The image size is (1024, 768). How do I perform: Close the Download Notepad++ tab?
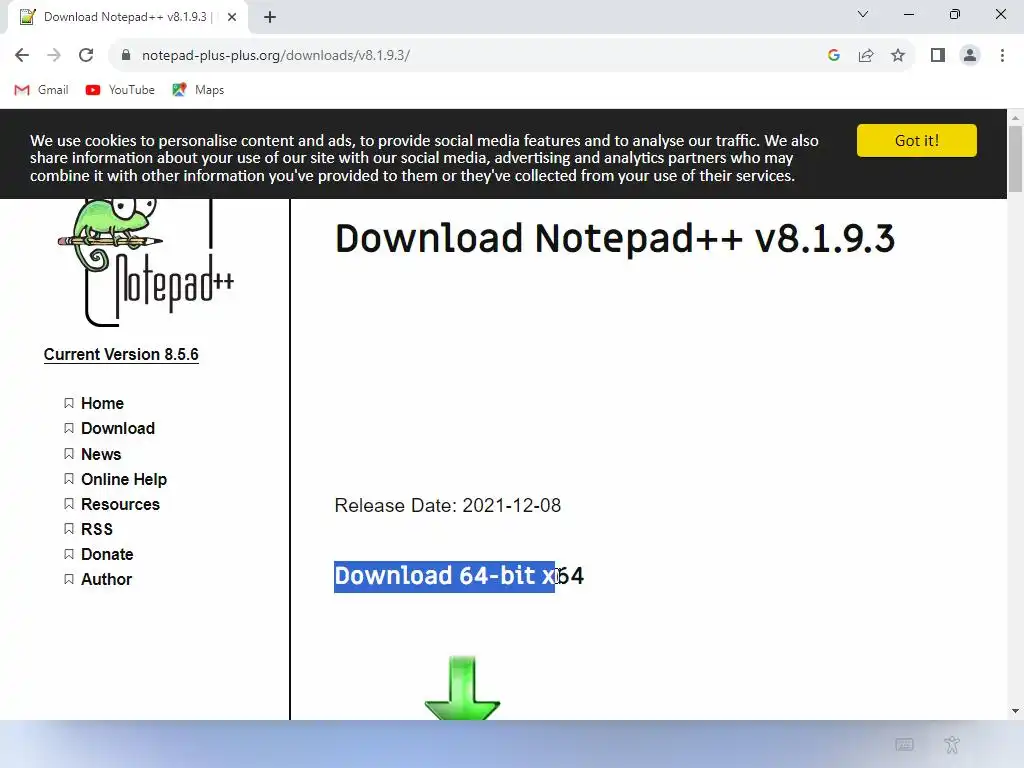pyautogui.click(x=232, y=17)
